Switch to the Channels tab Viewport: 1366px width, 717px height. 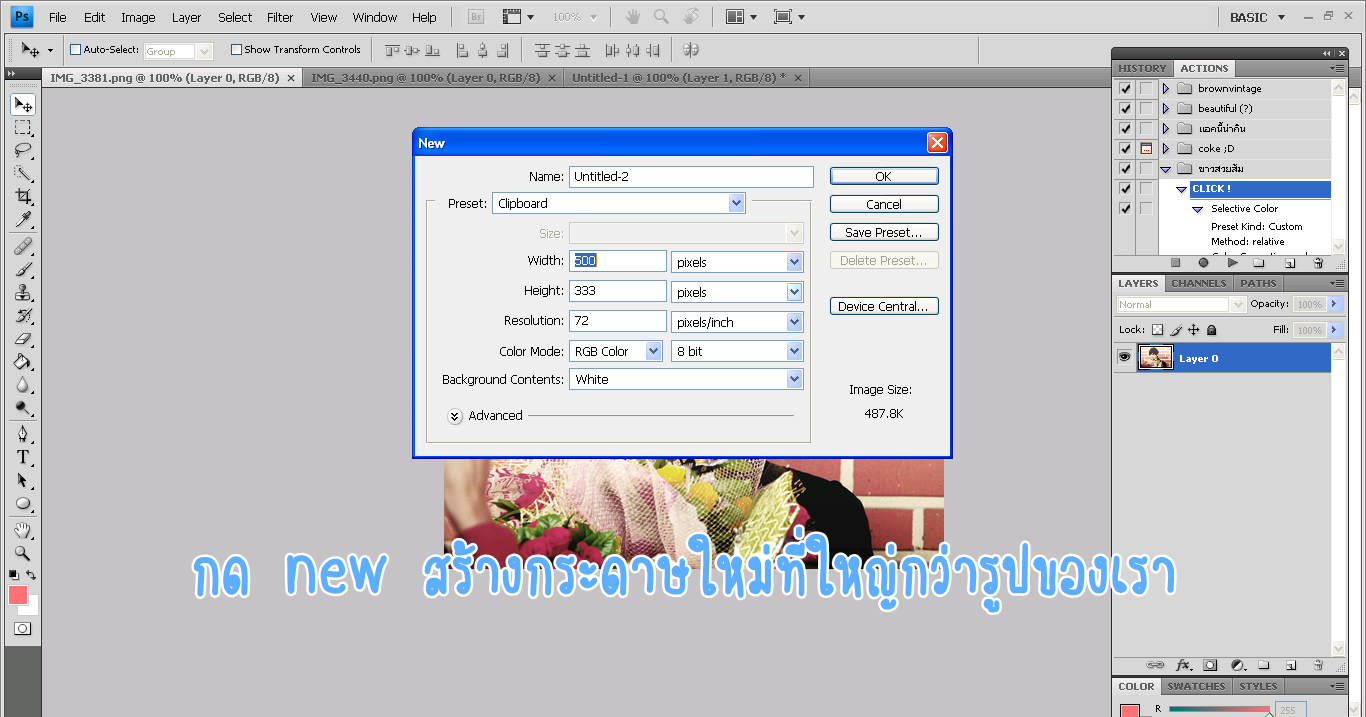pos(1198,283)
